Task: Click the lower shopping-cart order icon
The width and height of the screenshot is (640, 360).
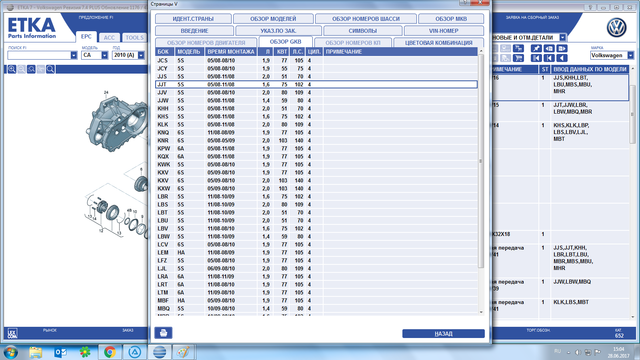Action: pyautogui.click(x=518, y=58)
